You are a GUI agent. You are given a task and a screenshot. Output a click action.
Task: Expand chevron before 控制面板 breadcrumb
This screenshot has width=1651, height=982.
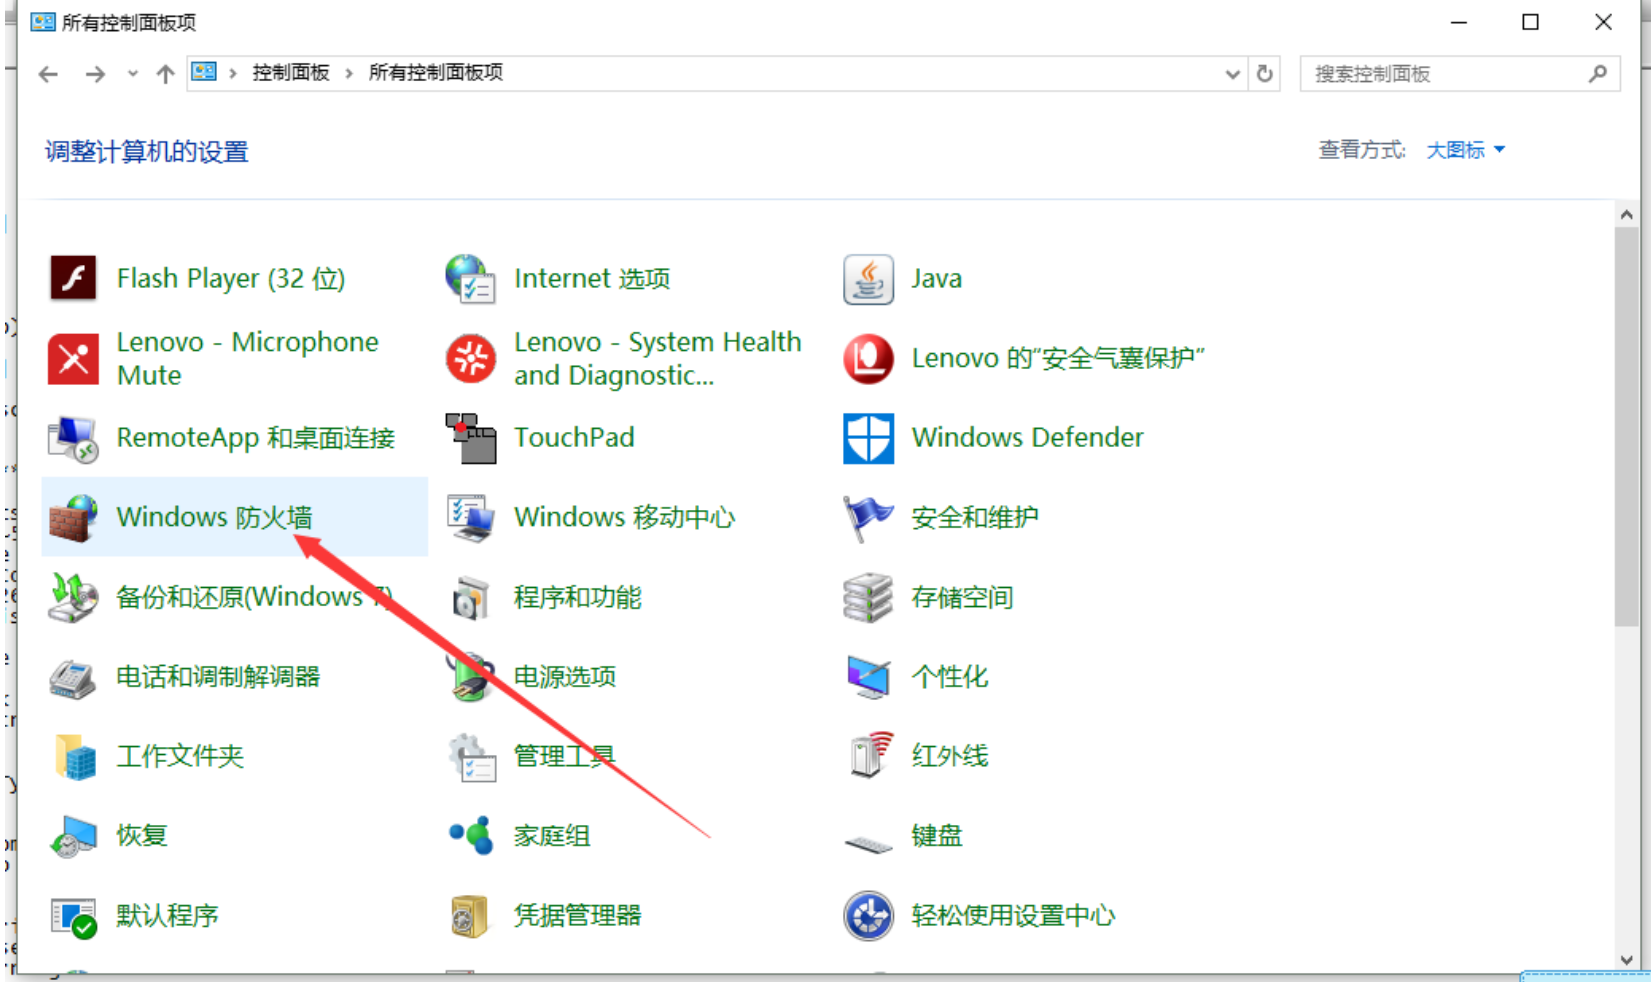(x=232, y=73)
